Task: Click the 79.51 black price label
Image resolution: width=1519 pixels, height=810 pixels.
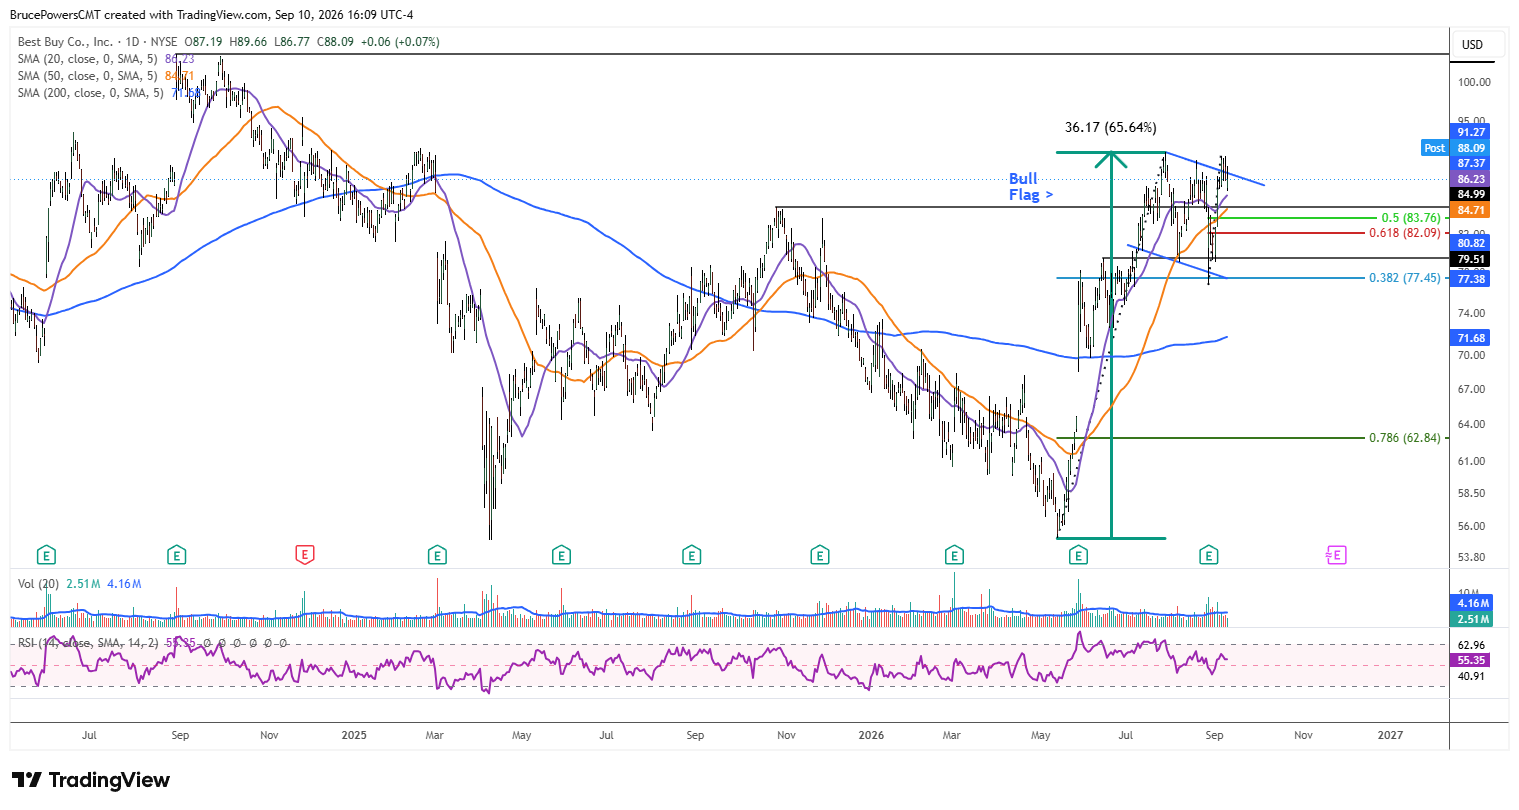Action: click(x=1470, y=260)
